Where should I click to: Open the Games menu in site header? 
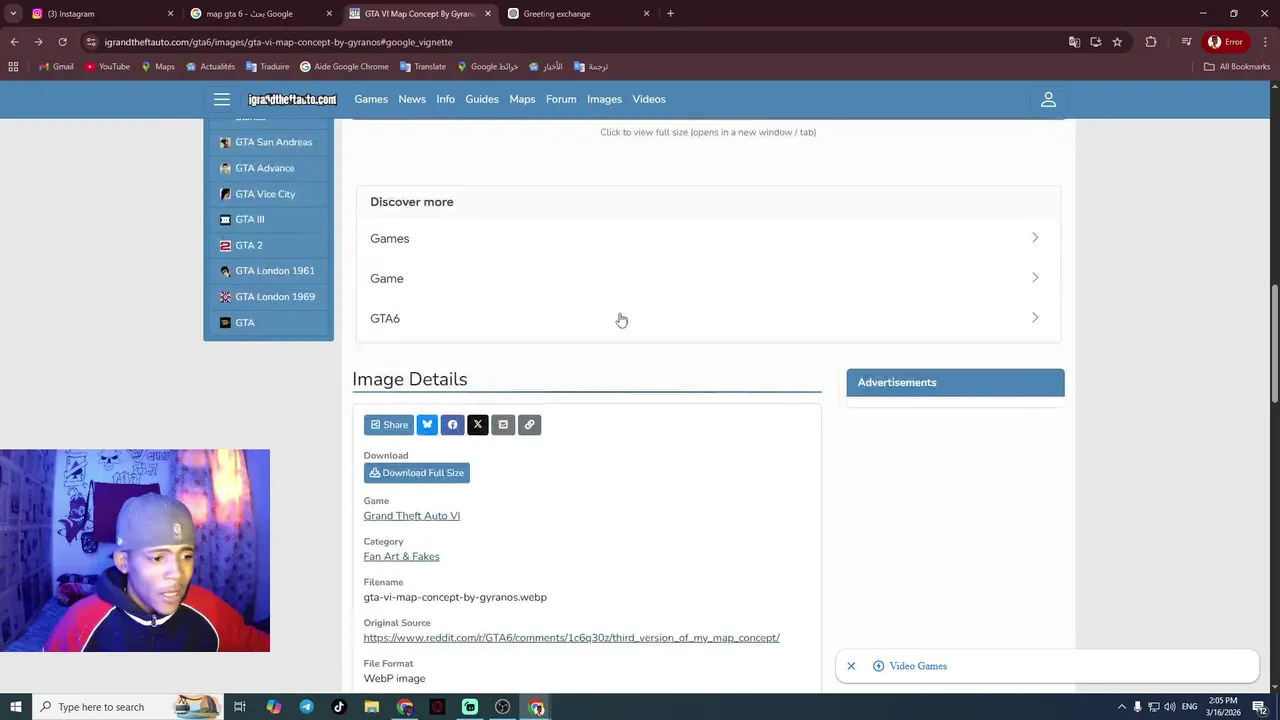[x=371, y=99]
